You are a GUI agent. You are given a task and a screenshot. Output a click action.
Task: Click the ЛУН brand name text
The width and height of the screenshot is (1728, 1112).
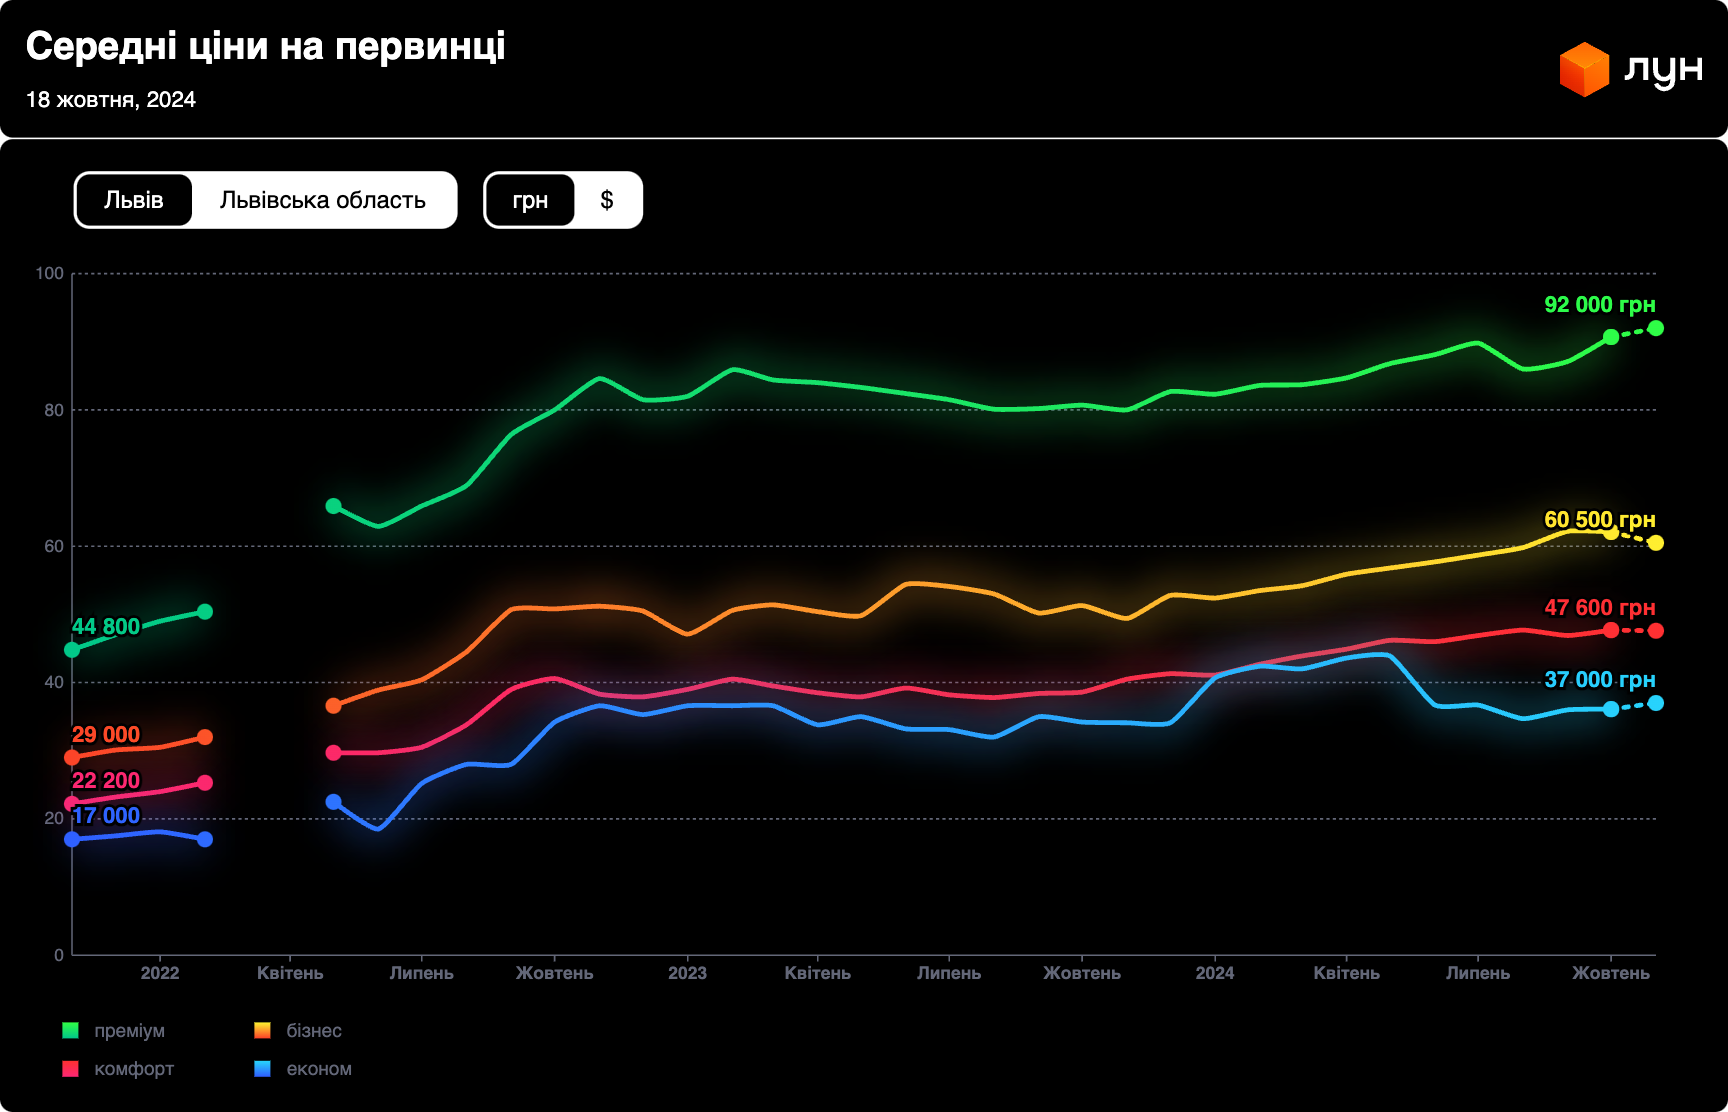click(x=1663, y=68)
